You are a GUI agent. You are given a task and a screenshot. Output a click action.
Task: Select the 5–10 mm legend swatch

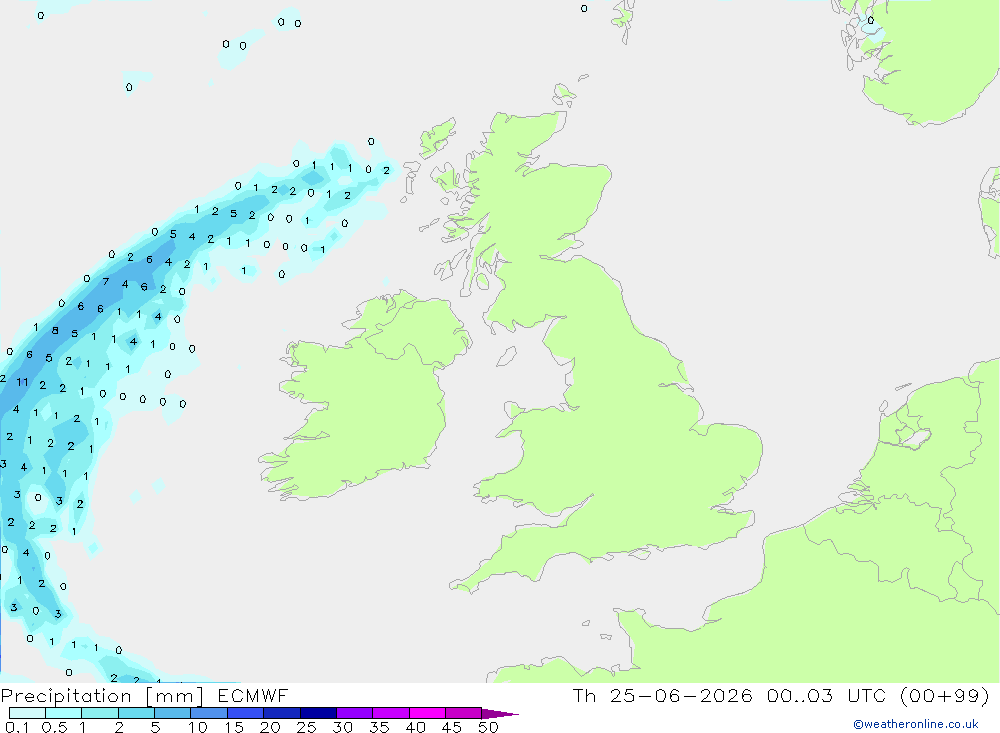172,713
